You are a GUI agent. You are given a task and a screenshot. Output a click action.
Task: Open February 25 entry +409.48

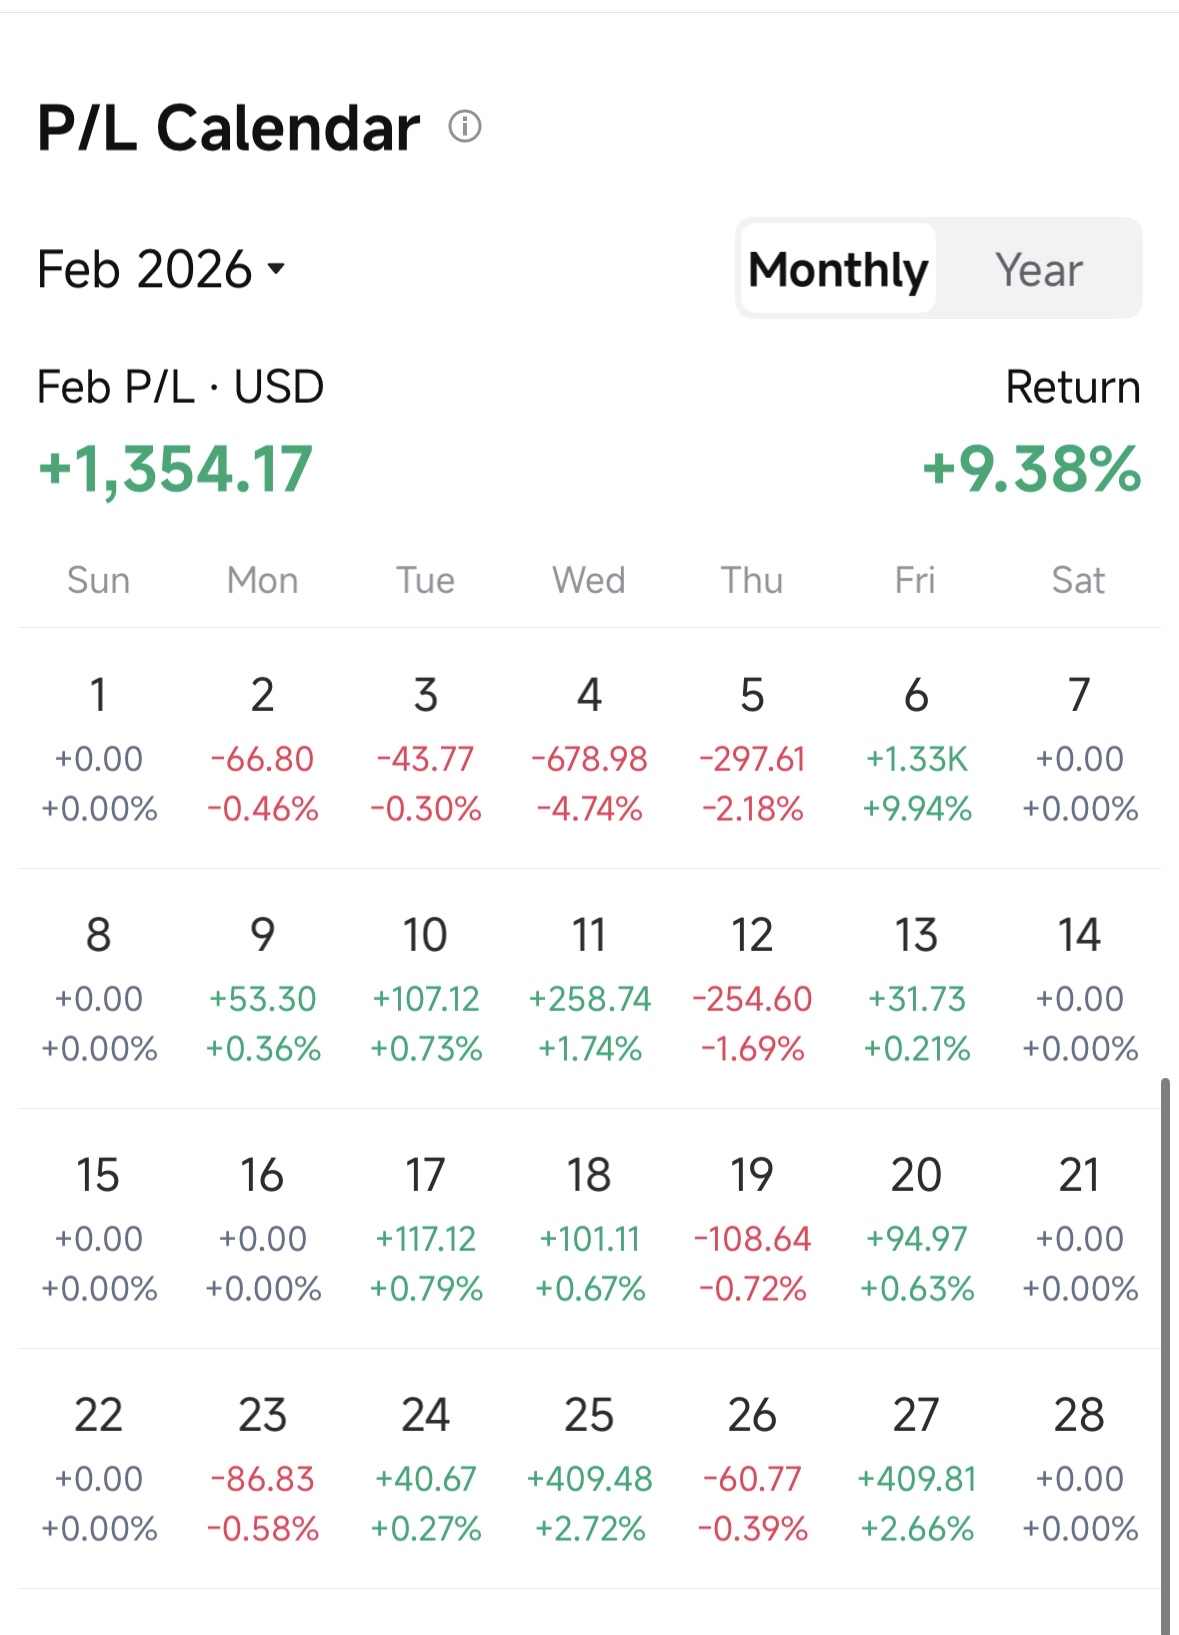click(589, 1469)
